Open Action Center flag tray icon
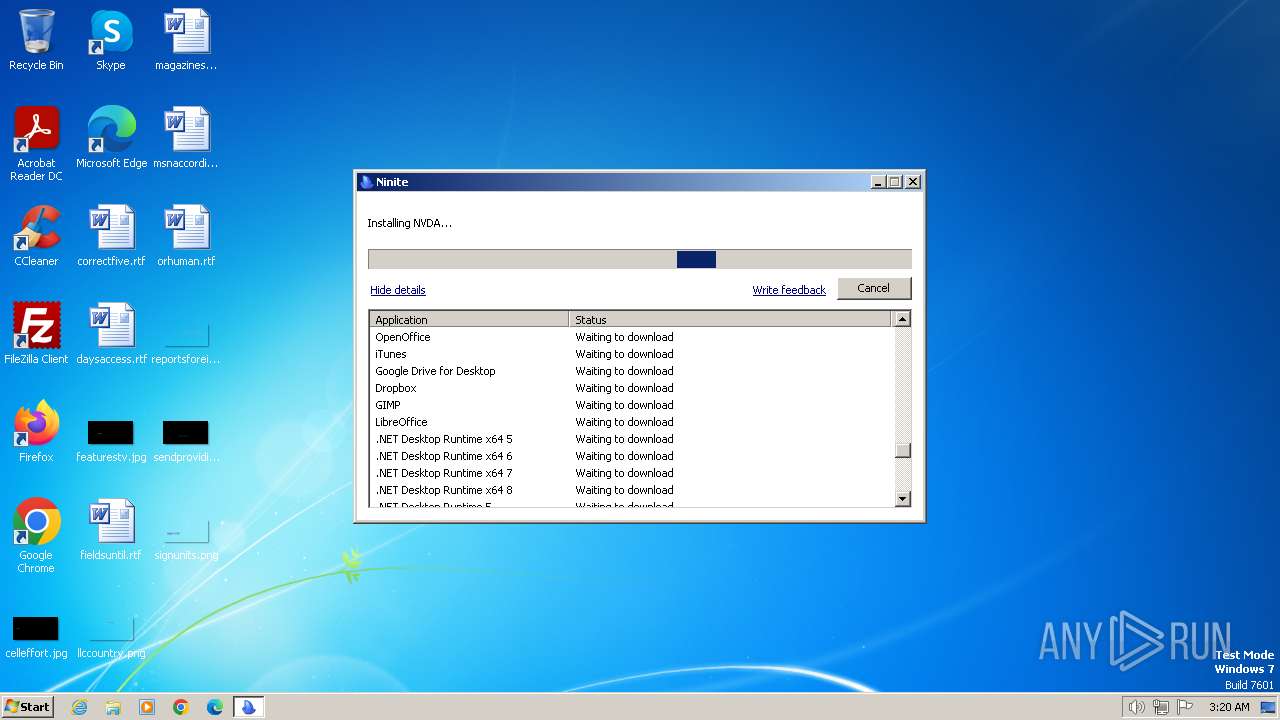Screen dimensions: 1280x720 point(1186,707)
